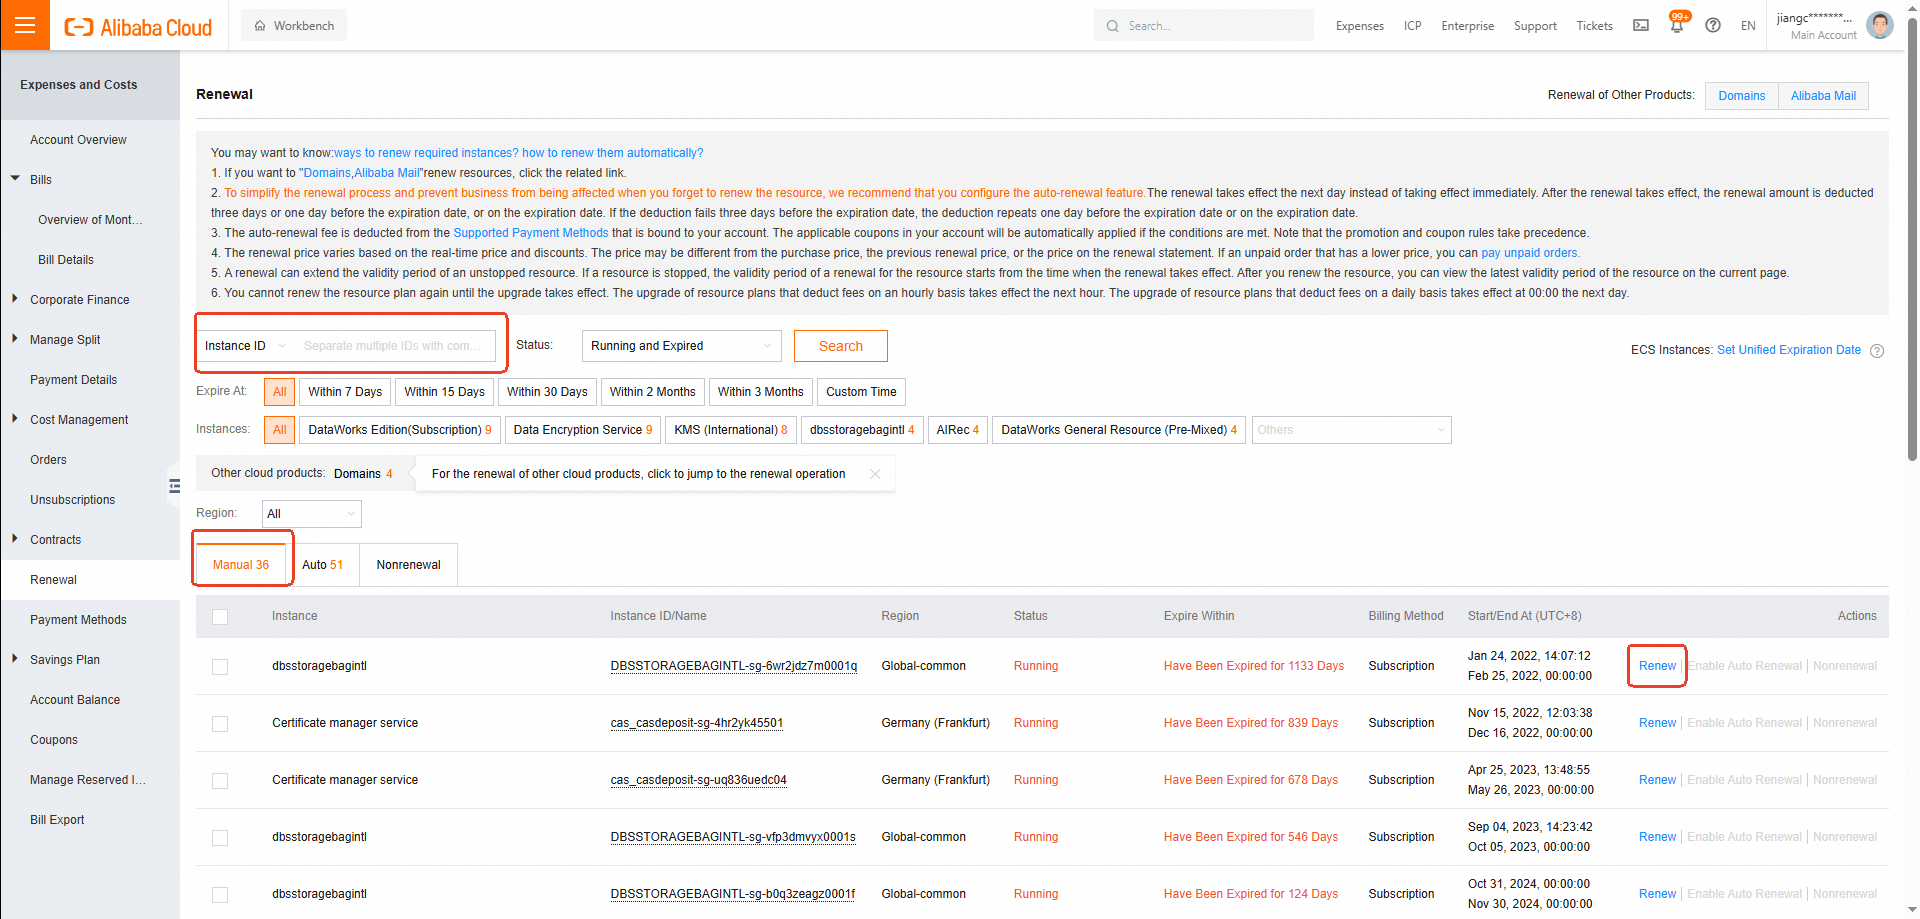1920x919 pixels.
Task: Open the hamburger main menu
Action: pyautogui.click(x=25, y=25)
